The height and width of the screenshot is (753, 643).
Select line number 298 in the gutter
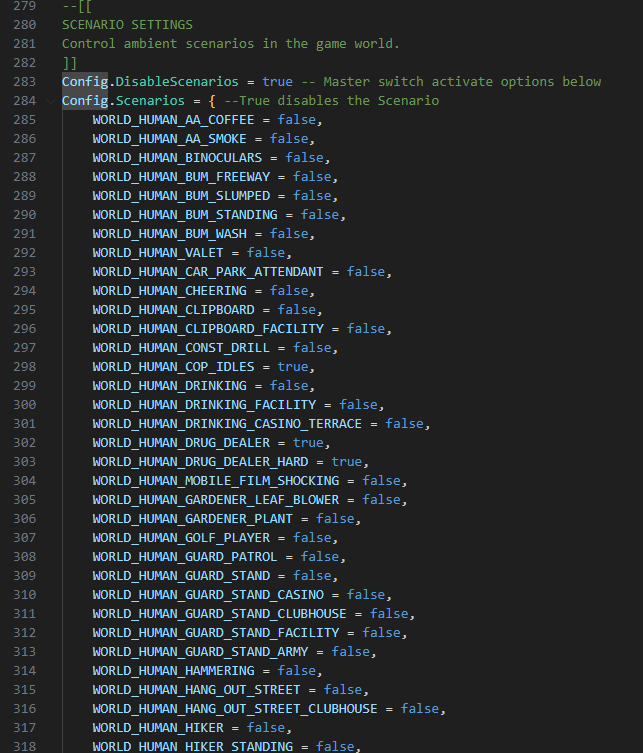[24, 367]
